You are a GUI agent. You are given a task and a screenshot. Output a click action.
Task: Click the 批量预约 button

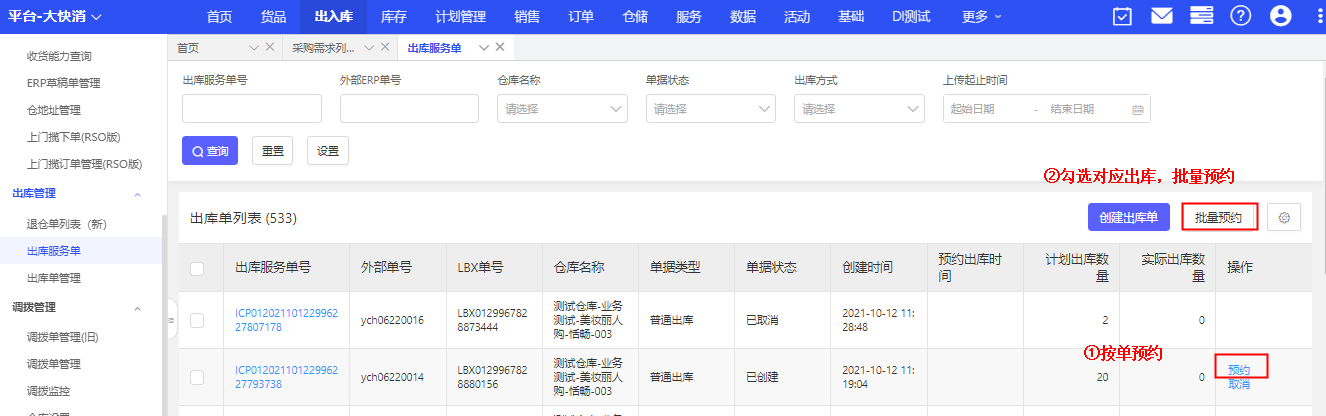1219,217
